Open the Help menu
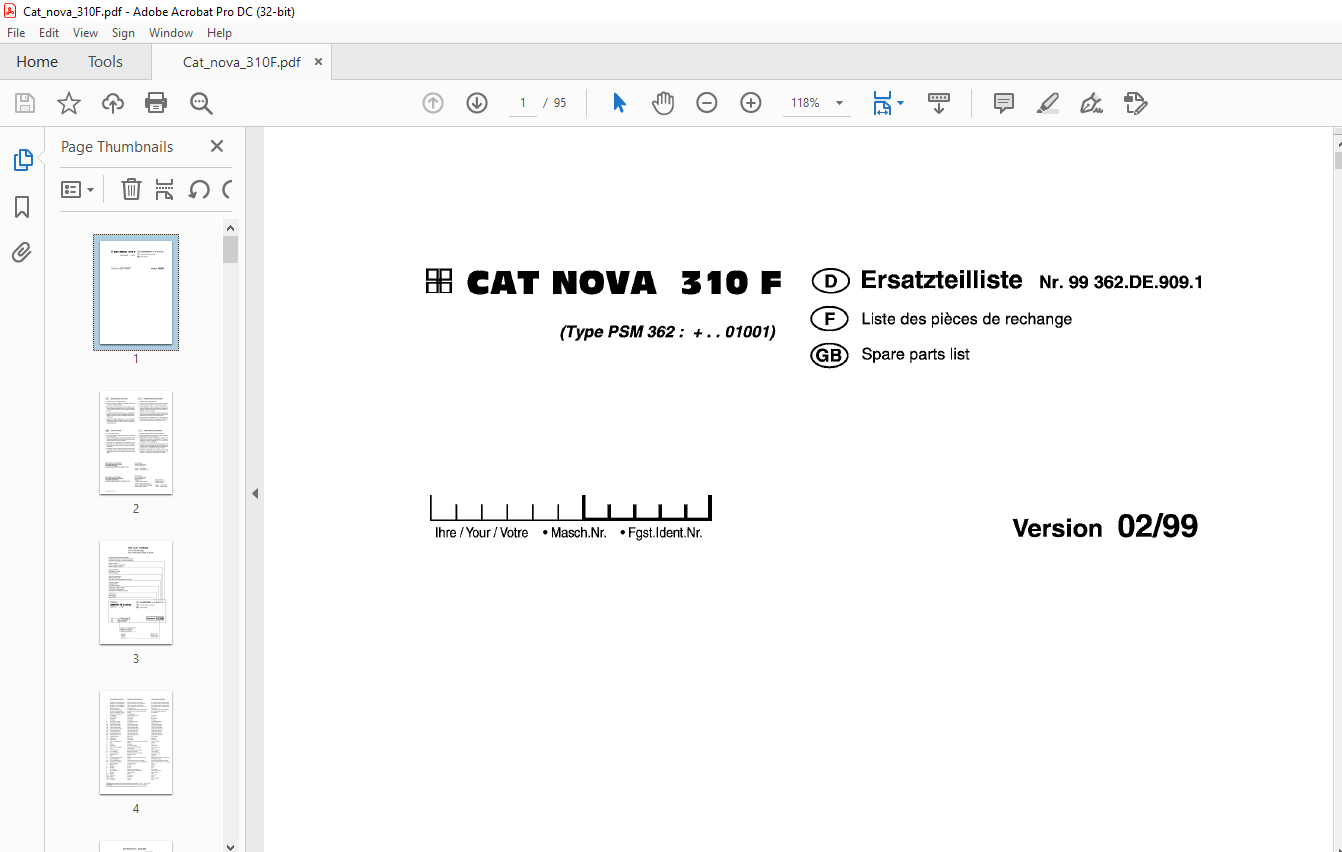1342x852 pixels. [219, 33]
